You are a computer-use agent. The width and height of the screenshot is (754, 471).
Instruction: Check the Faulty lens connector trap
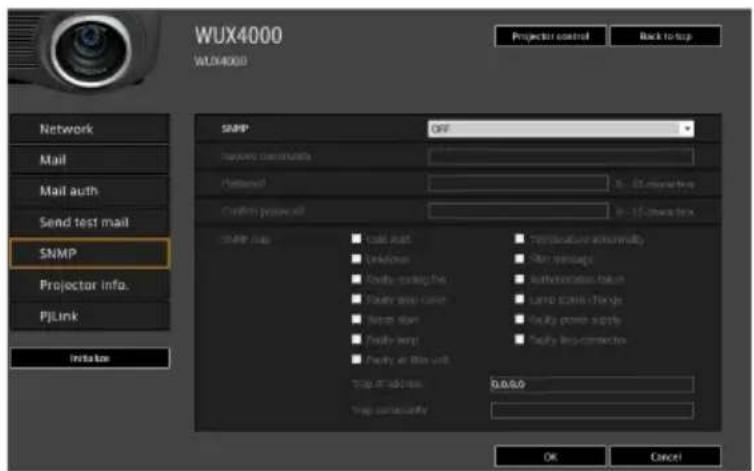click(x=519, y=339)
